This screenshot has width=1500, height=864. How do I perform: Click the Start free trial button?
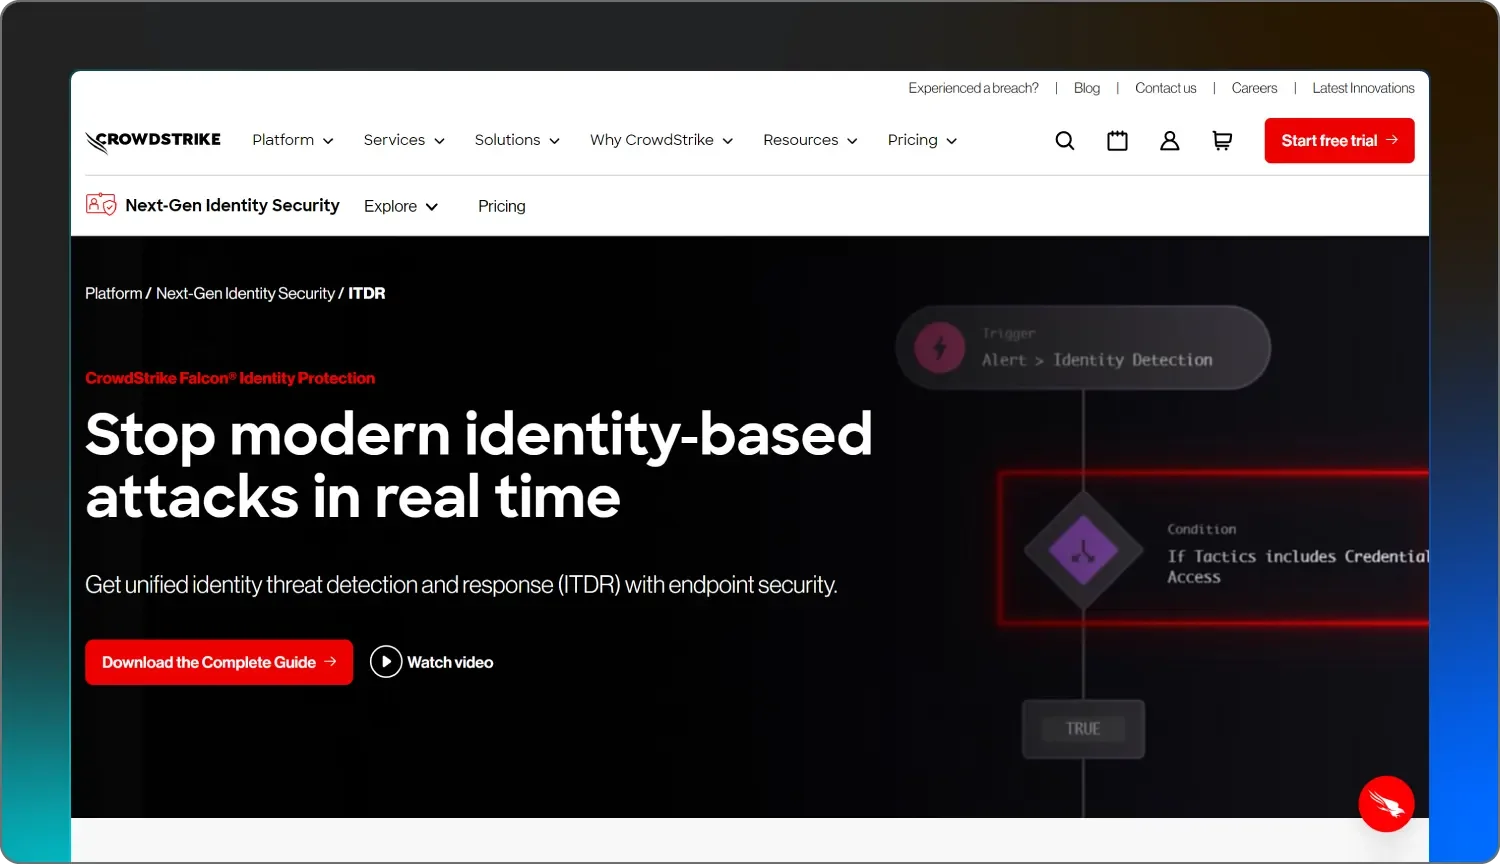pos(1339,141)
